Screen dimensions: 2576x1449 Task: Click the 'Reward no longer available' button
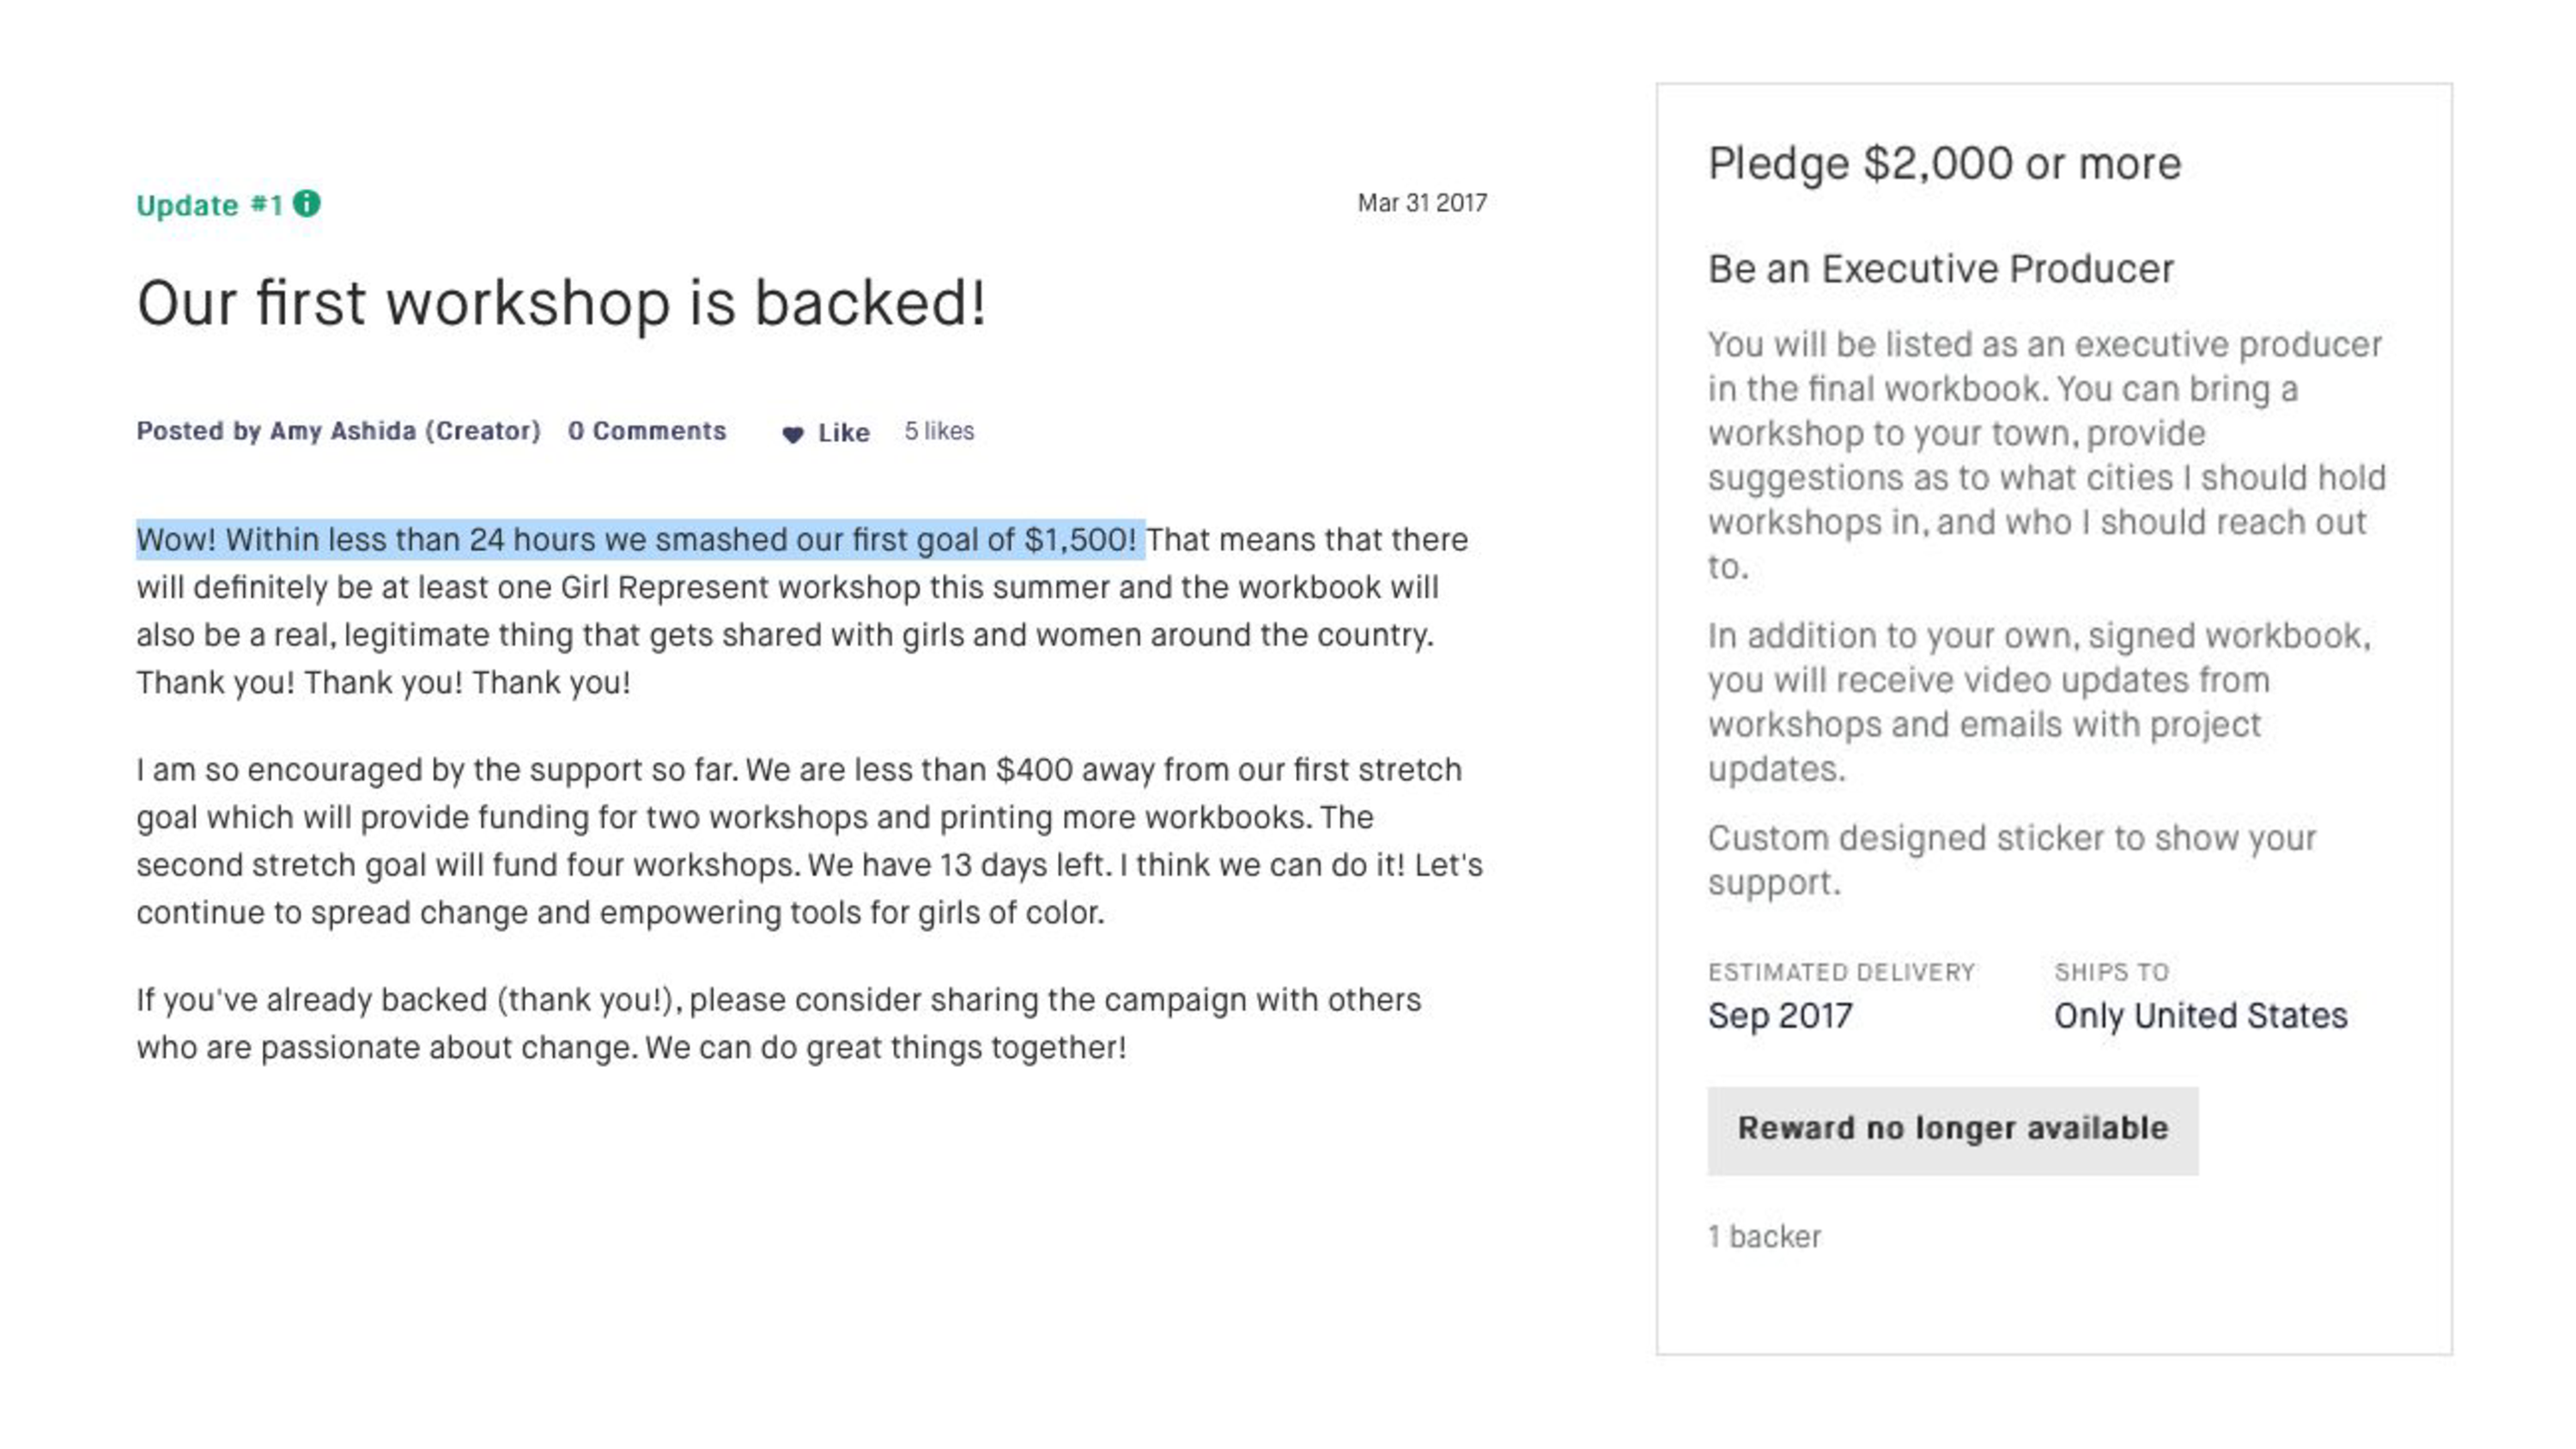pos(1952,1130)
